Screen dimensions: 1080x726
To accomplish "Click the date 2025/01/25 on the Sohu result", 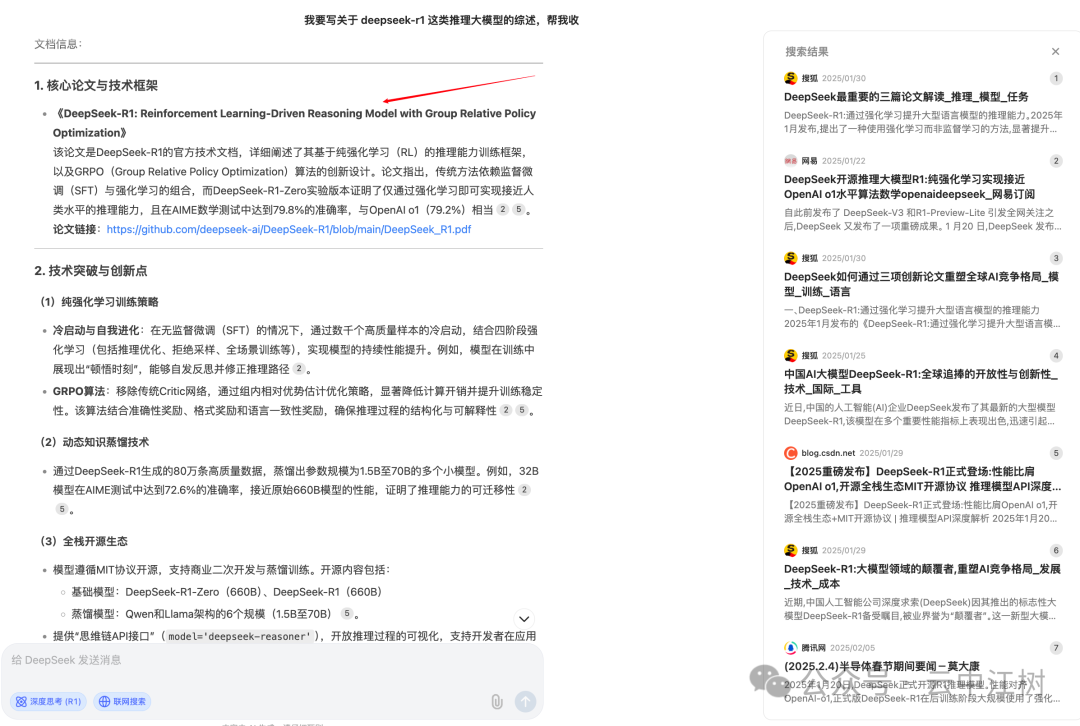I will pos(844,355).
